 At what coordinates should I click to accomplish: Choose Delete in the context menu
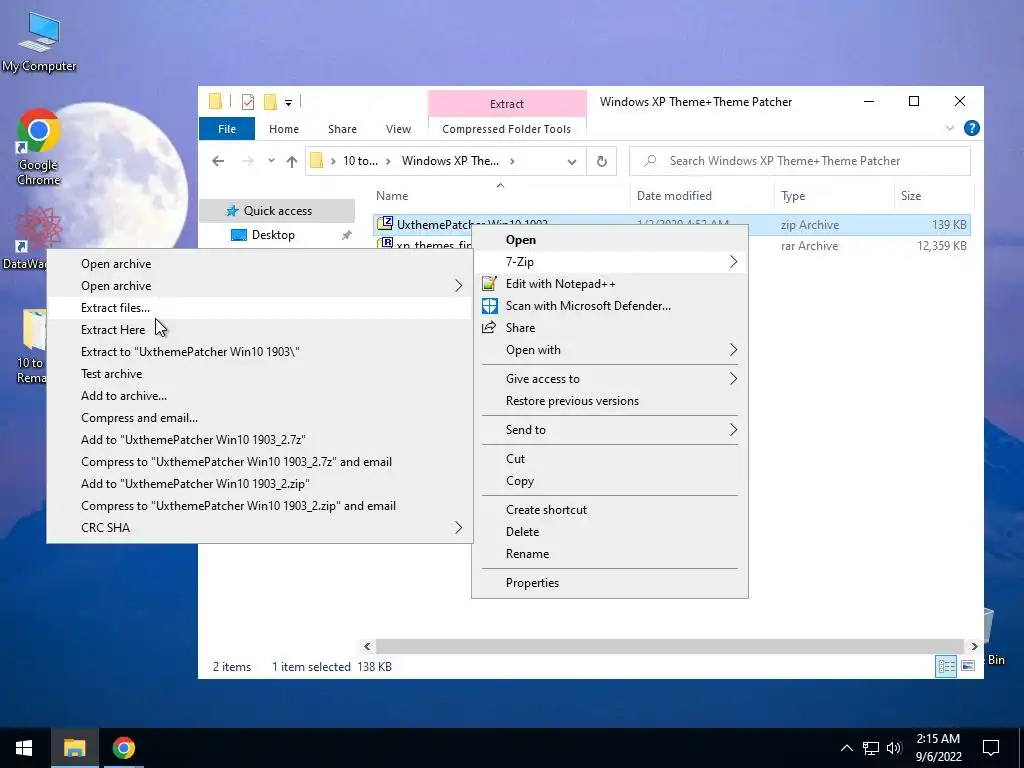click(609, 532)
